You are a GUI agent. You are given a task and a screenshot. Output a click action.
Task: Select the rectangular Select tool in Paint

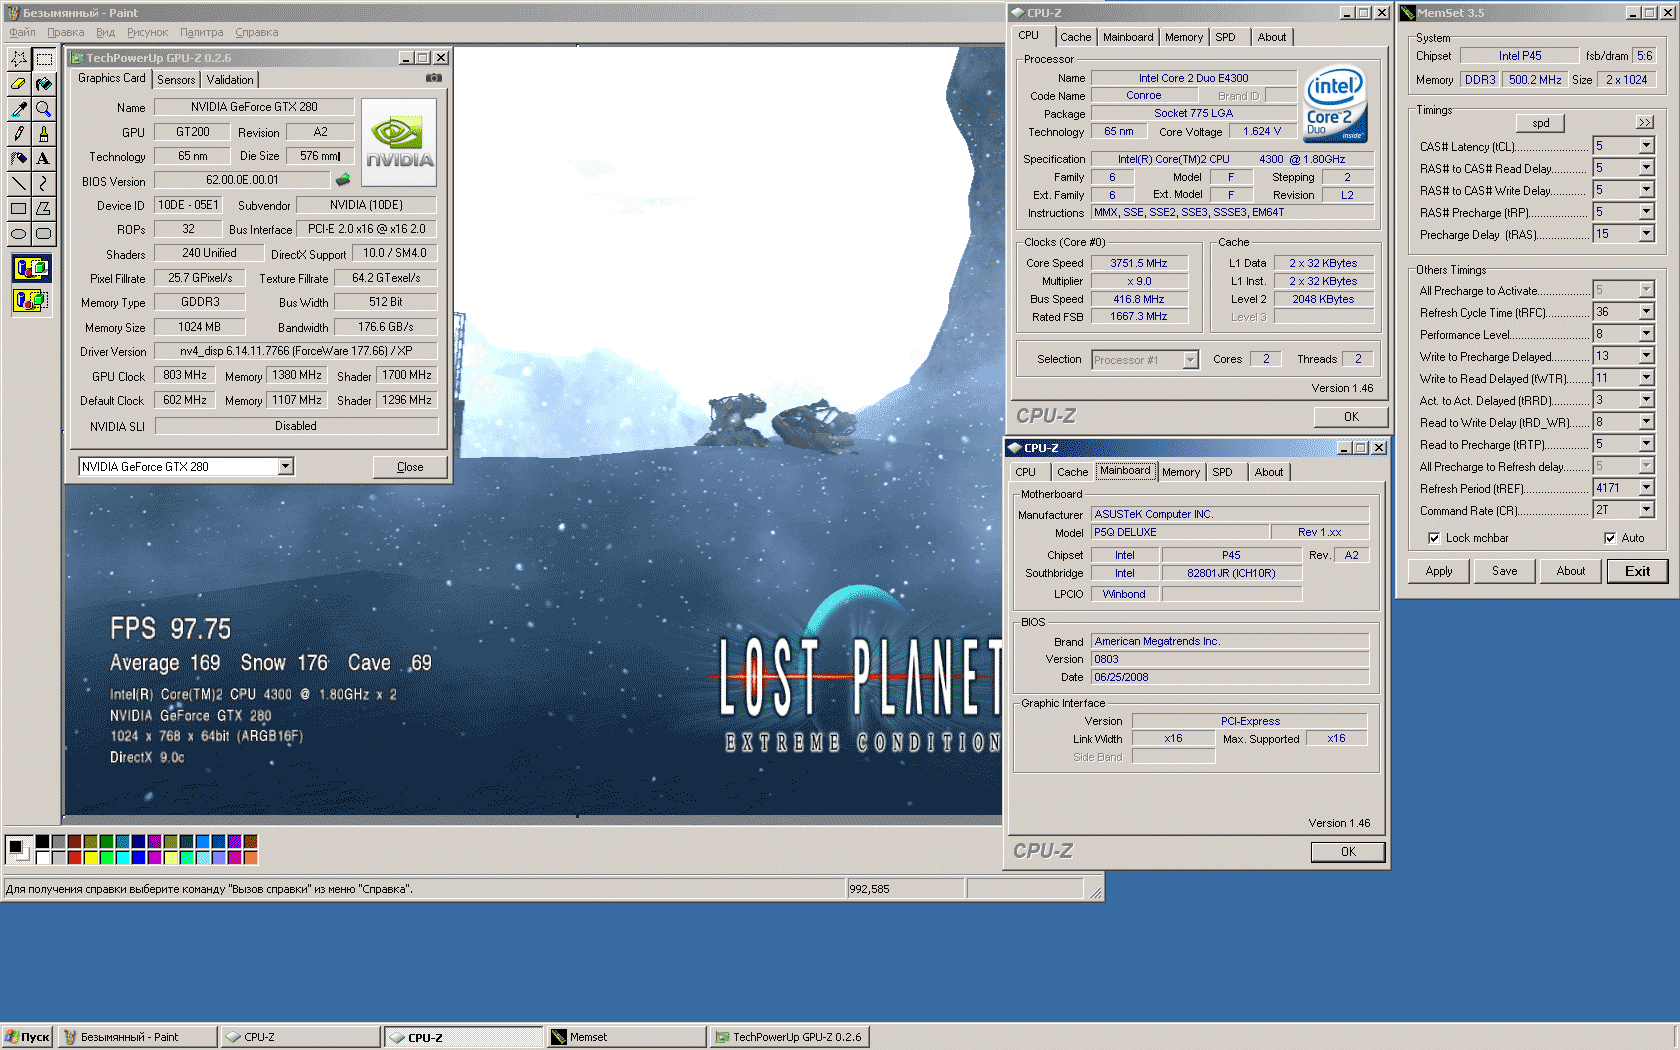[x=44, y=59]
